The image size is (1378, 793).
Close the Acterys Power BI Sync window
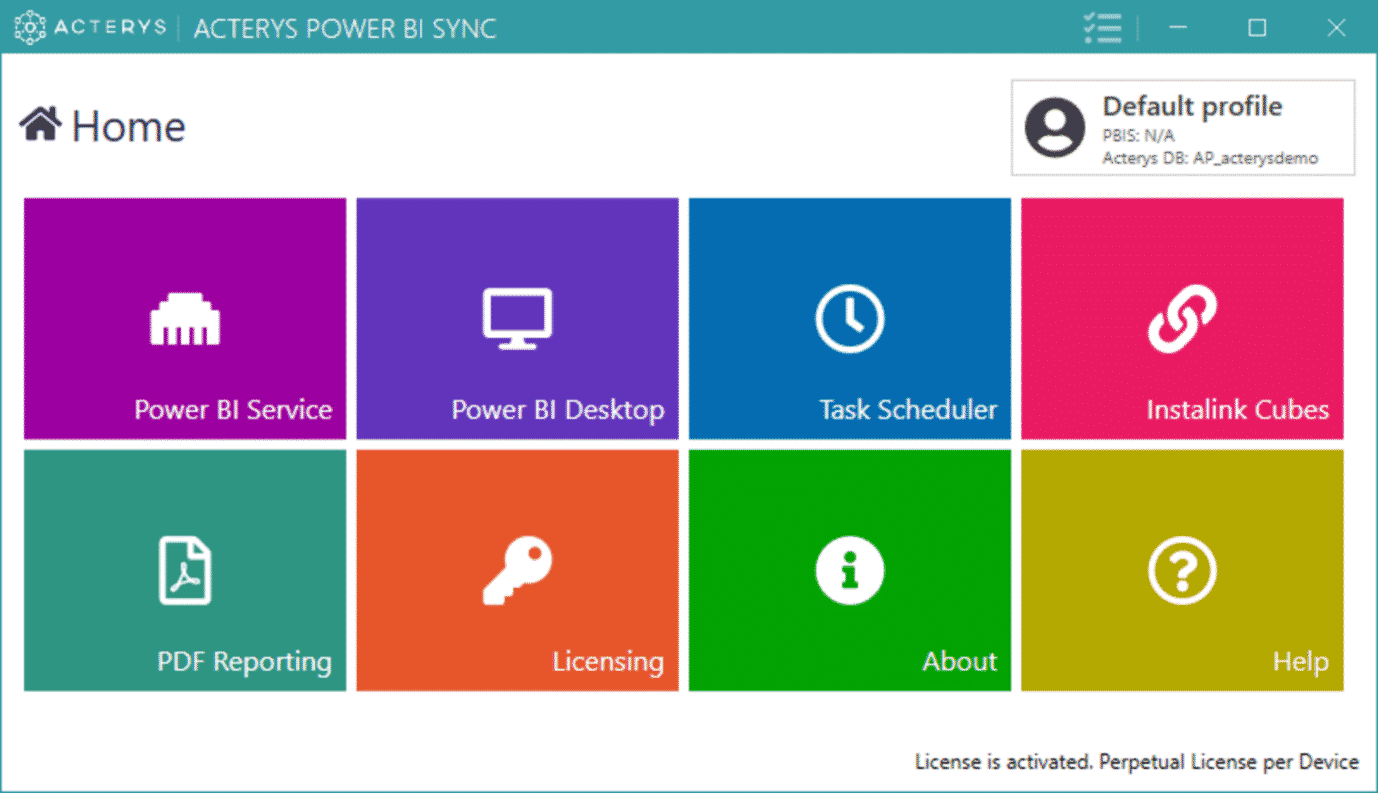pos(1336,28)
